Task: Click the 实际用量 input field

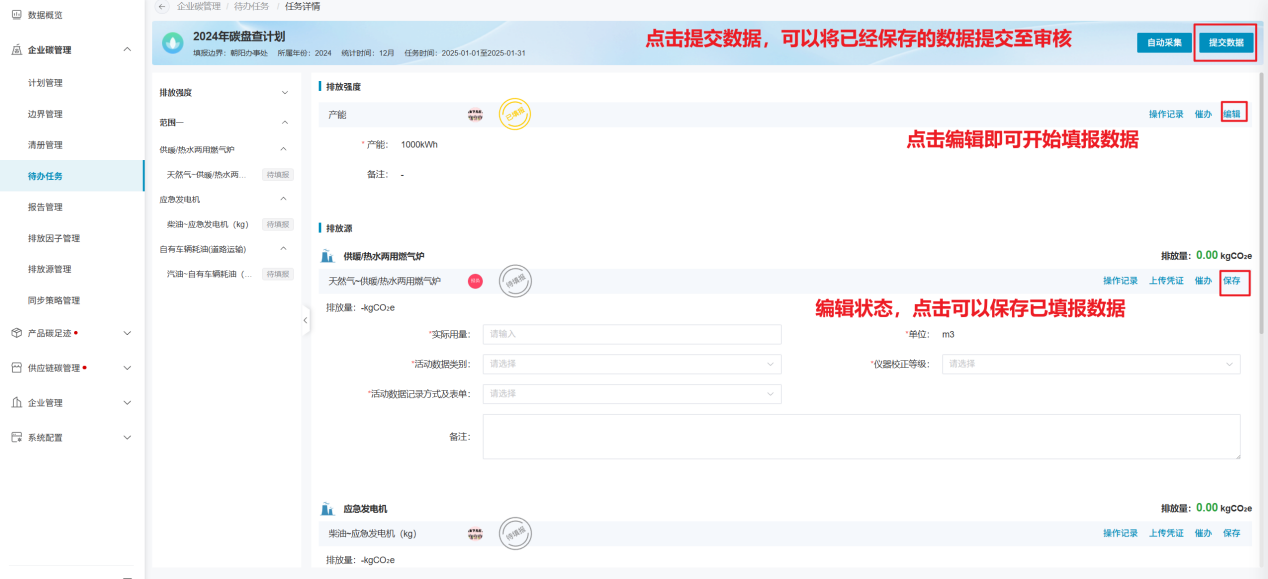Action: 632,334
